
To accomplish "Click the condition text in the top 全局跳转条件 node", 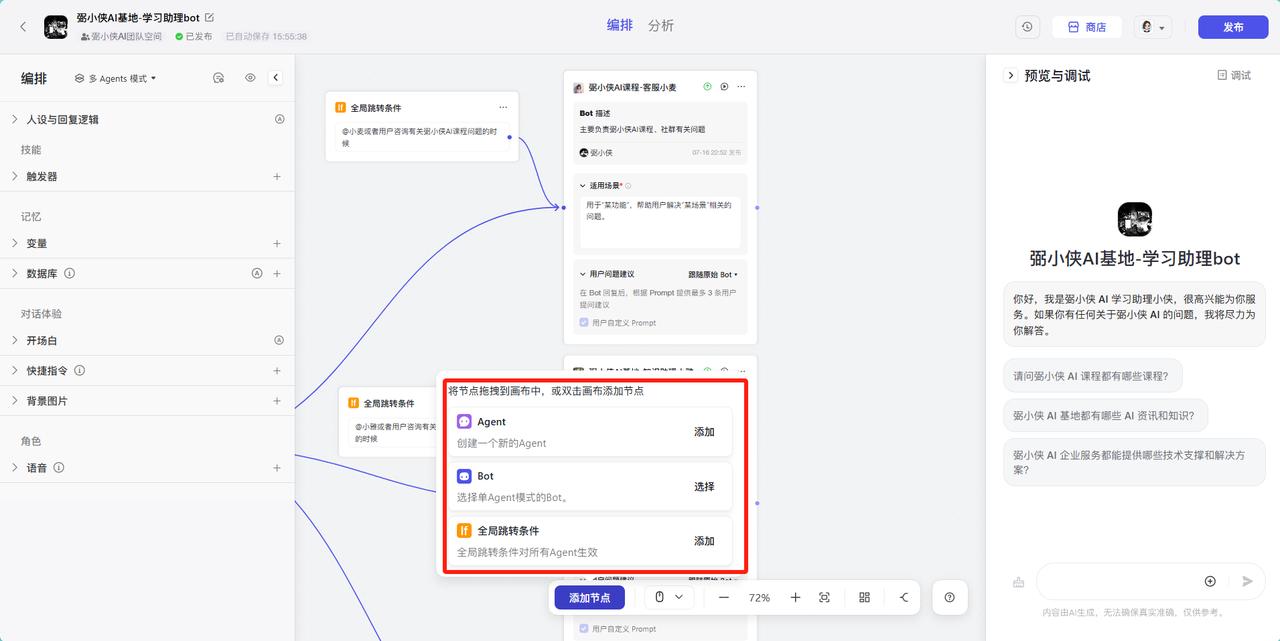I will pos(422,137).
